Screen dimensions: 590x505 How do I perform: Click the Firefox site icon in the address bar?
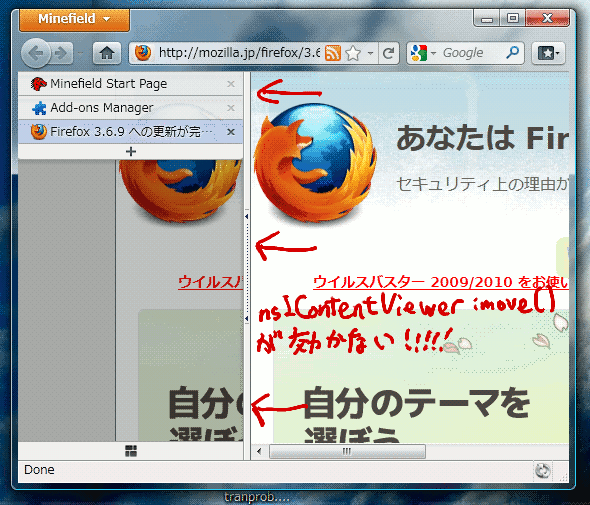click(x=143, y=53)
